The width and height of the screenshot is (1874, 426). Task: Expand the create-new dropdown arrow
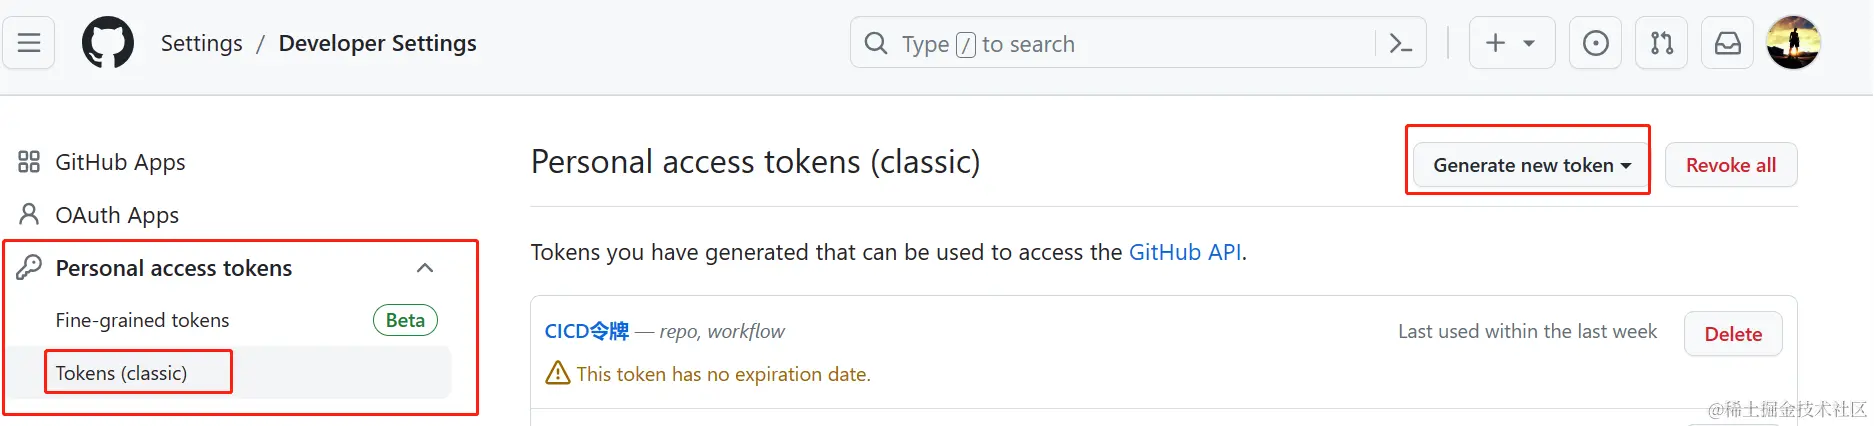(1529, 44)
